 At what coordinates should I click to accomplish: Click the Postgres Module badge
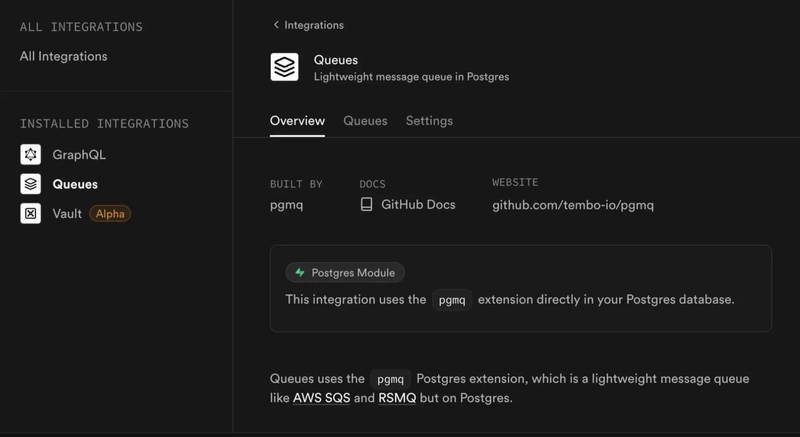[x=345, y=273]
